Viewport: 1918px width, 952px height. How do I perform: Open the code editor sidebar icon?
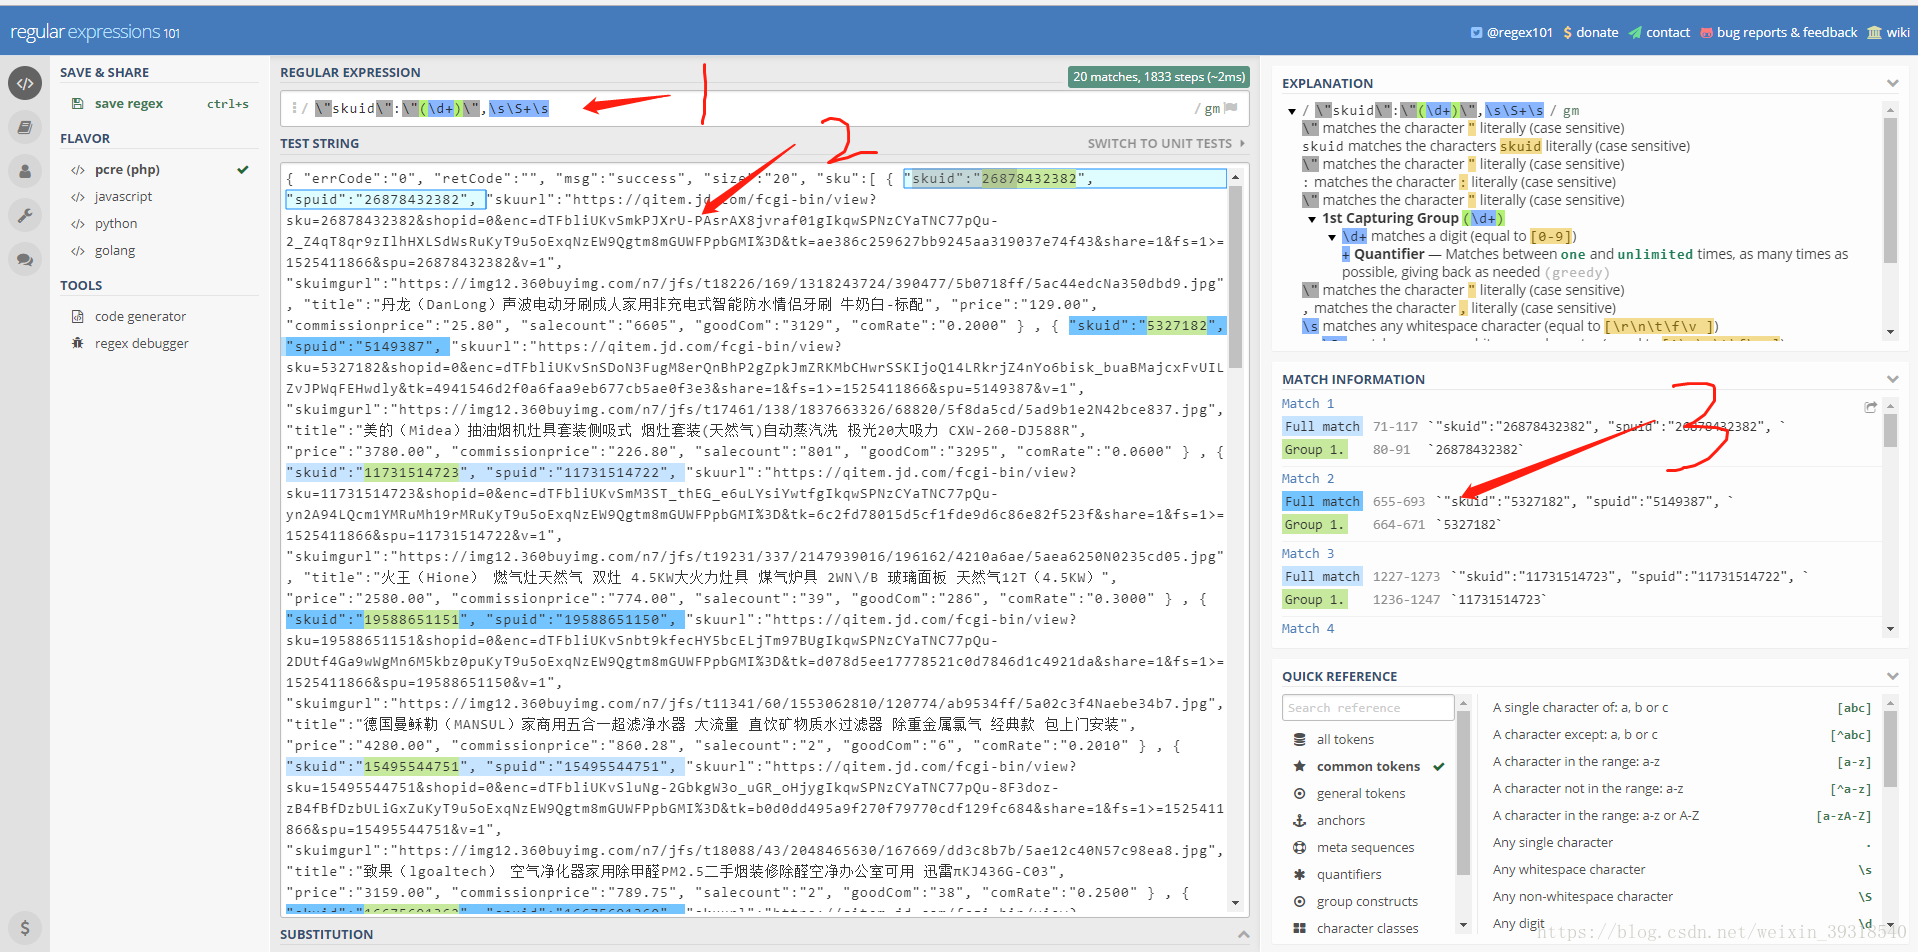25,83
